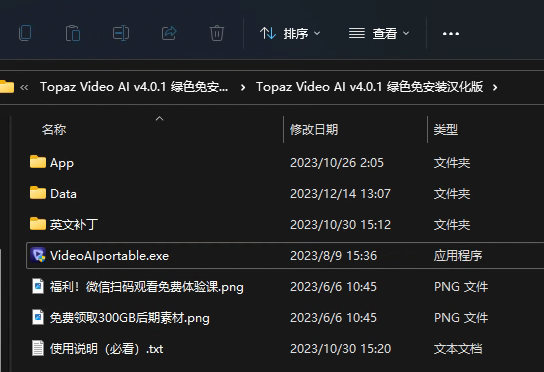Click the Copy toolbar icon
This screenshot has height=372, width=544.
(x=25, y=33)
